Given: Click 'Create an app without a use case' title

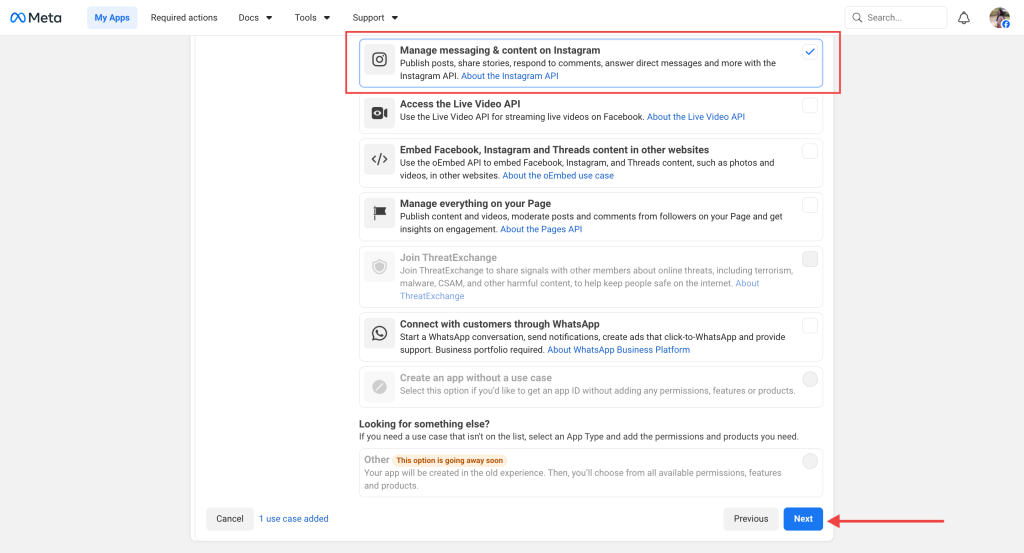Looking at the screenshot, I should 475,377.
